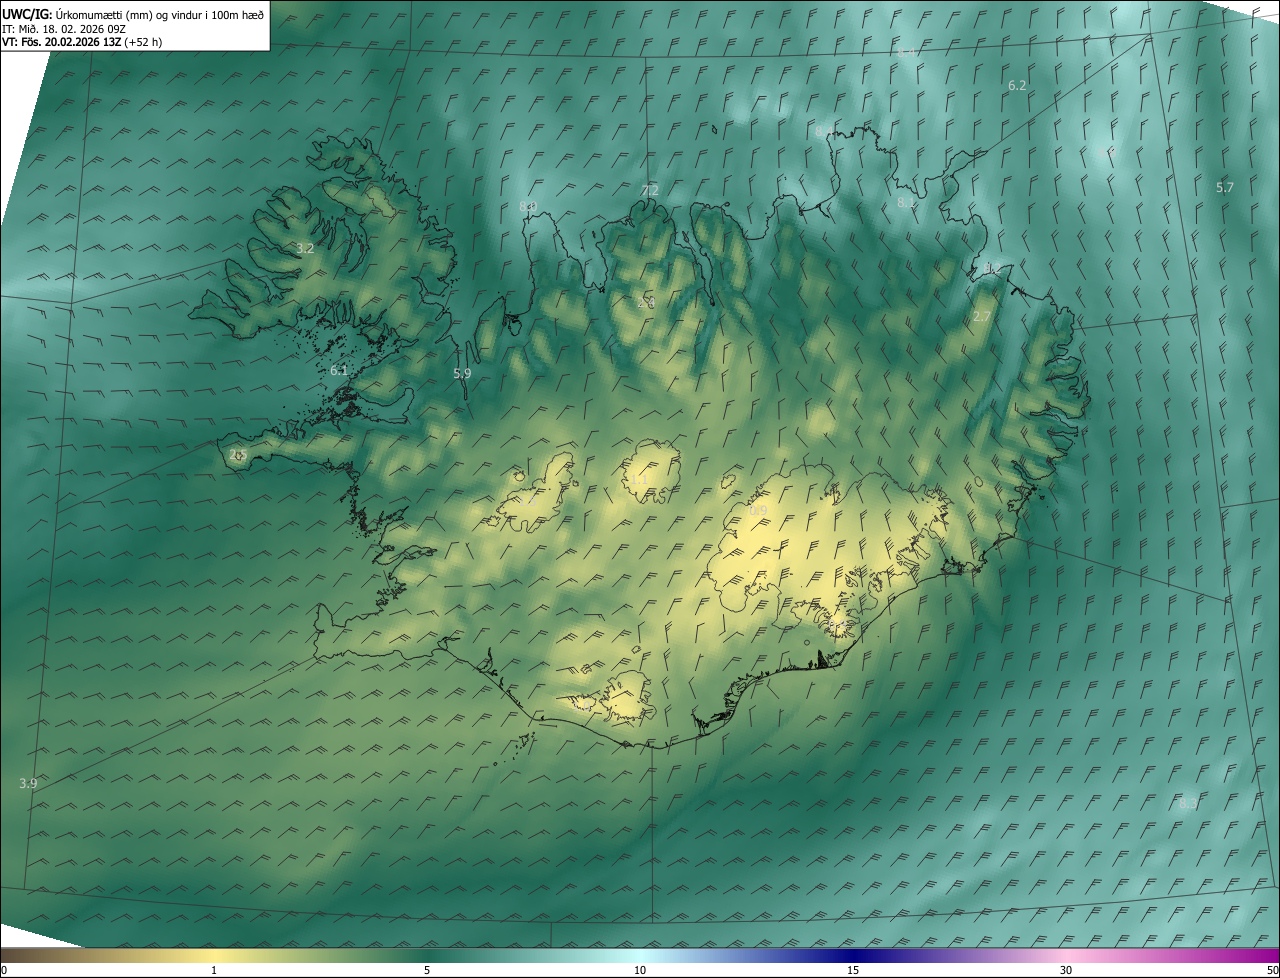Click the valid time 'VT: Fös. 20.02.2026 13Z (+52 h)'

point(82,42)
